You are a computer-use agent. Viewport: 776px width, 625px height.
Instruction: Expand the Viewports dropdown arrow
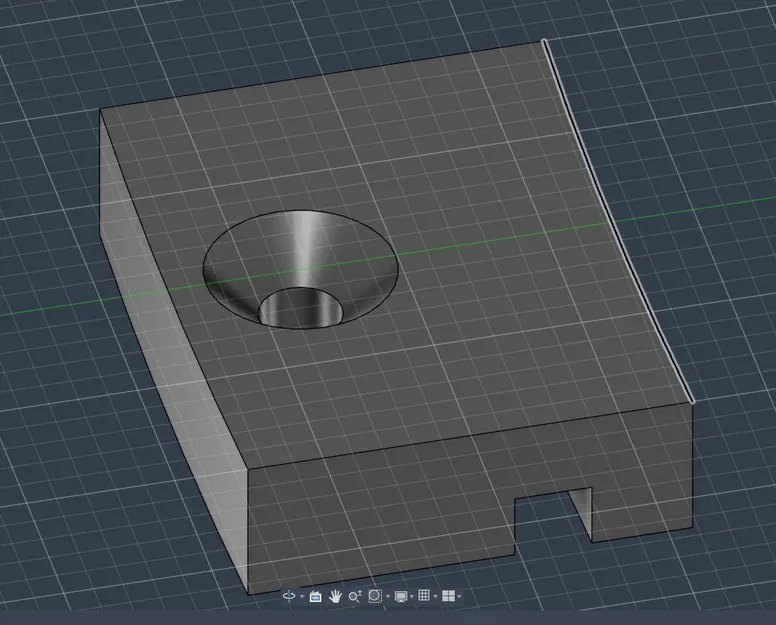click(460, 597)
